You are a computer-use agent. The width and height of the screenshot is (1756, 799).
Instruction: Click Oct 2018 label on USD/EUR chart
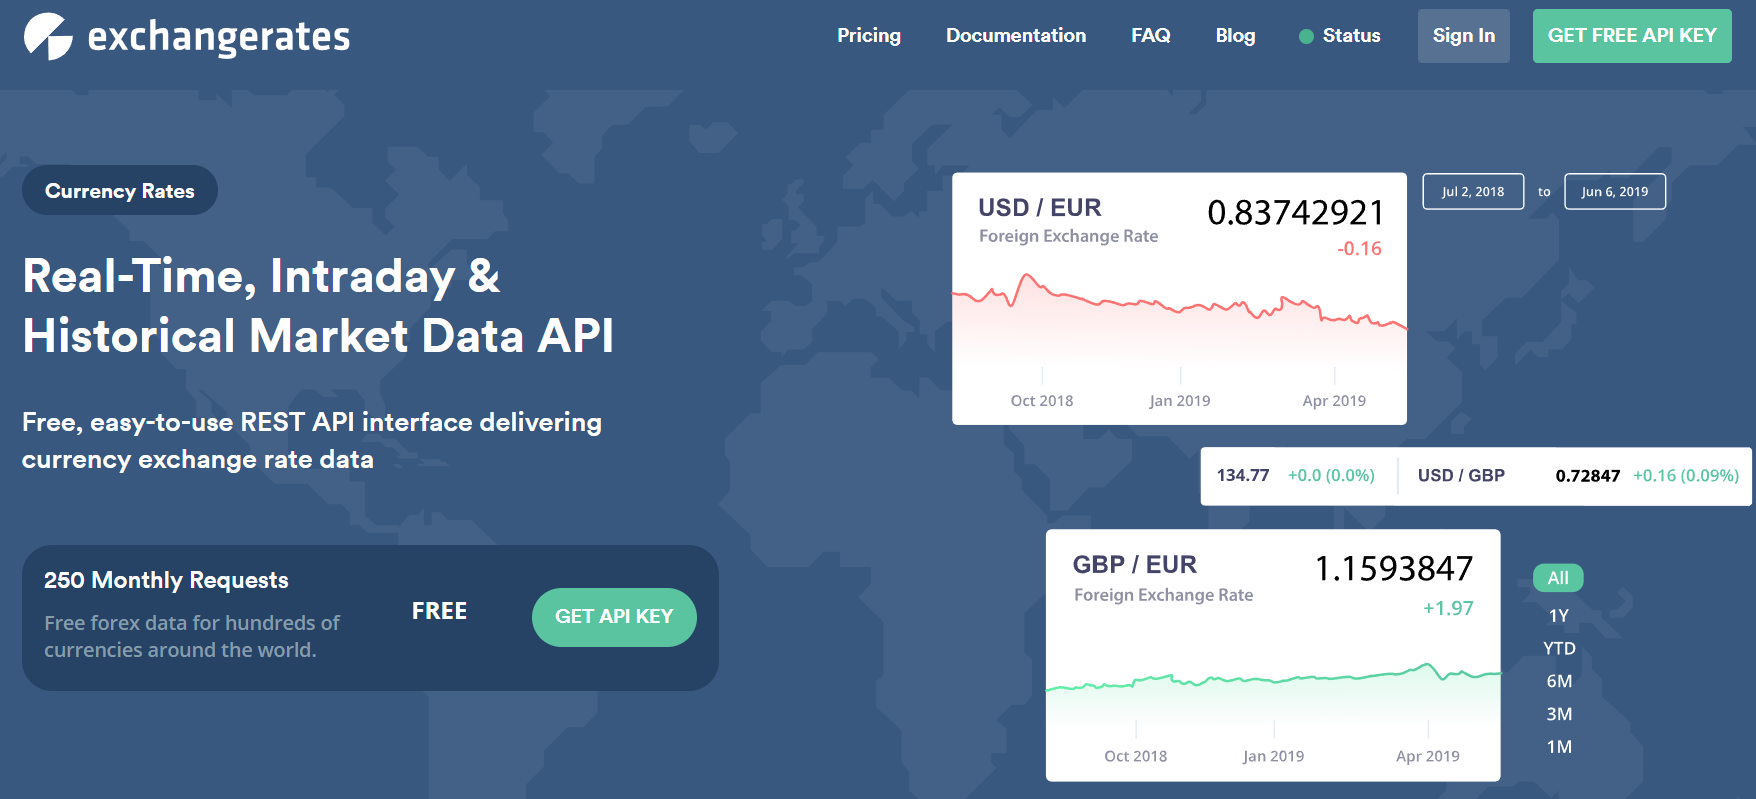[1042, 401]
